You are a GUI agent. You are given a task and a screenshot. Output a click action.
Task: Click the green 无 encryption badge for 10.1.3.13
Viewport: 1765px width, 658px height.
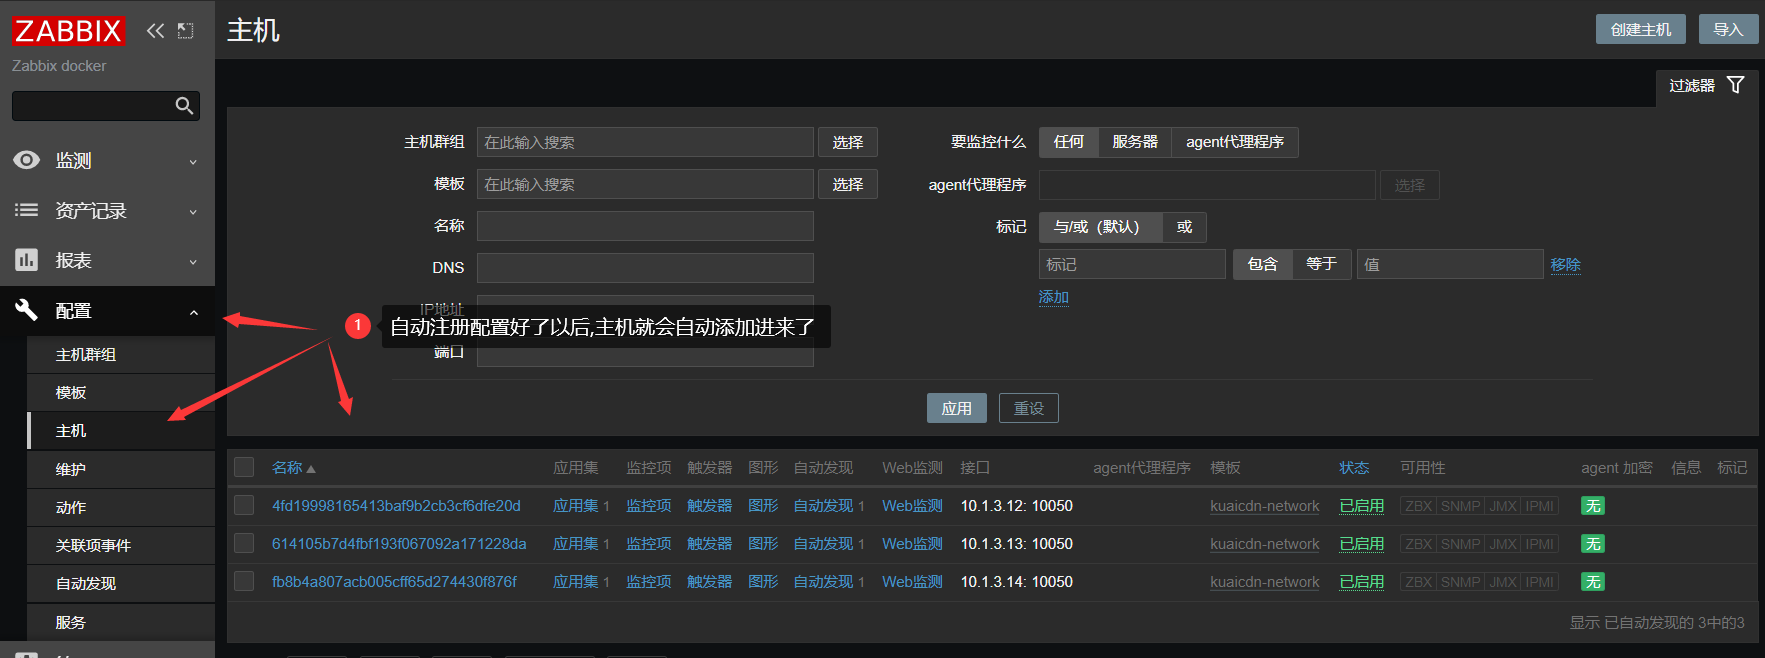(1593, 544)
